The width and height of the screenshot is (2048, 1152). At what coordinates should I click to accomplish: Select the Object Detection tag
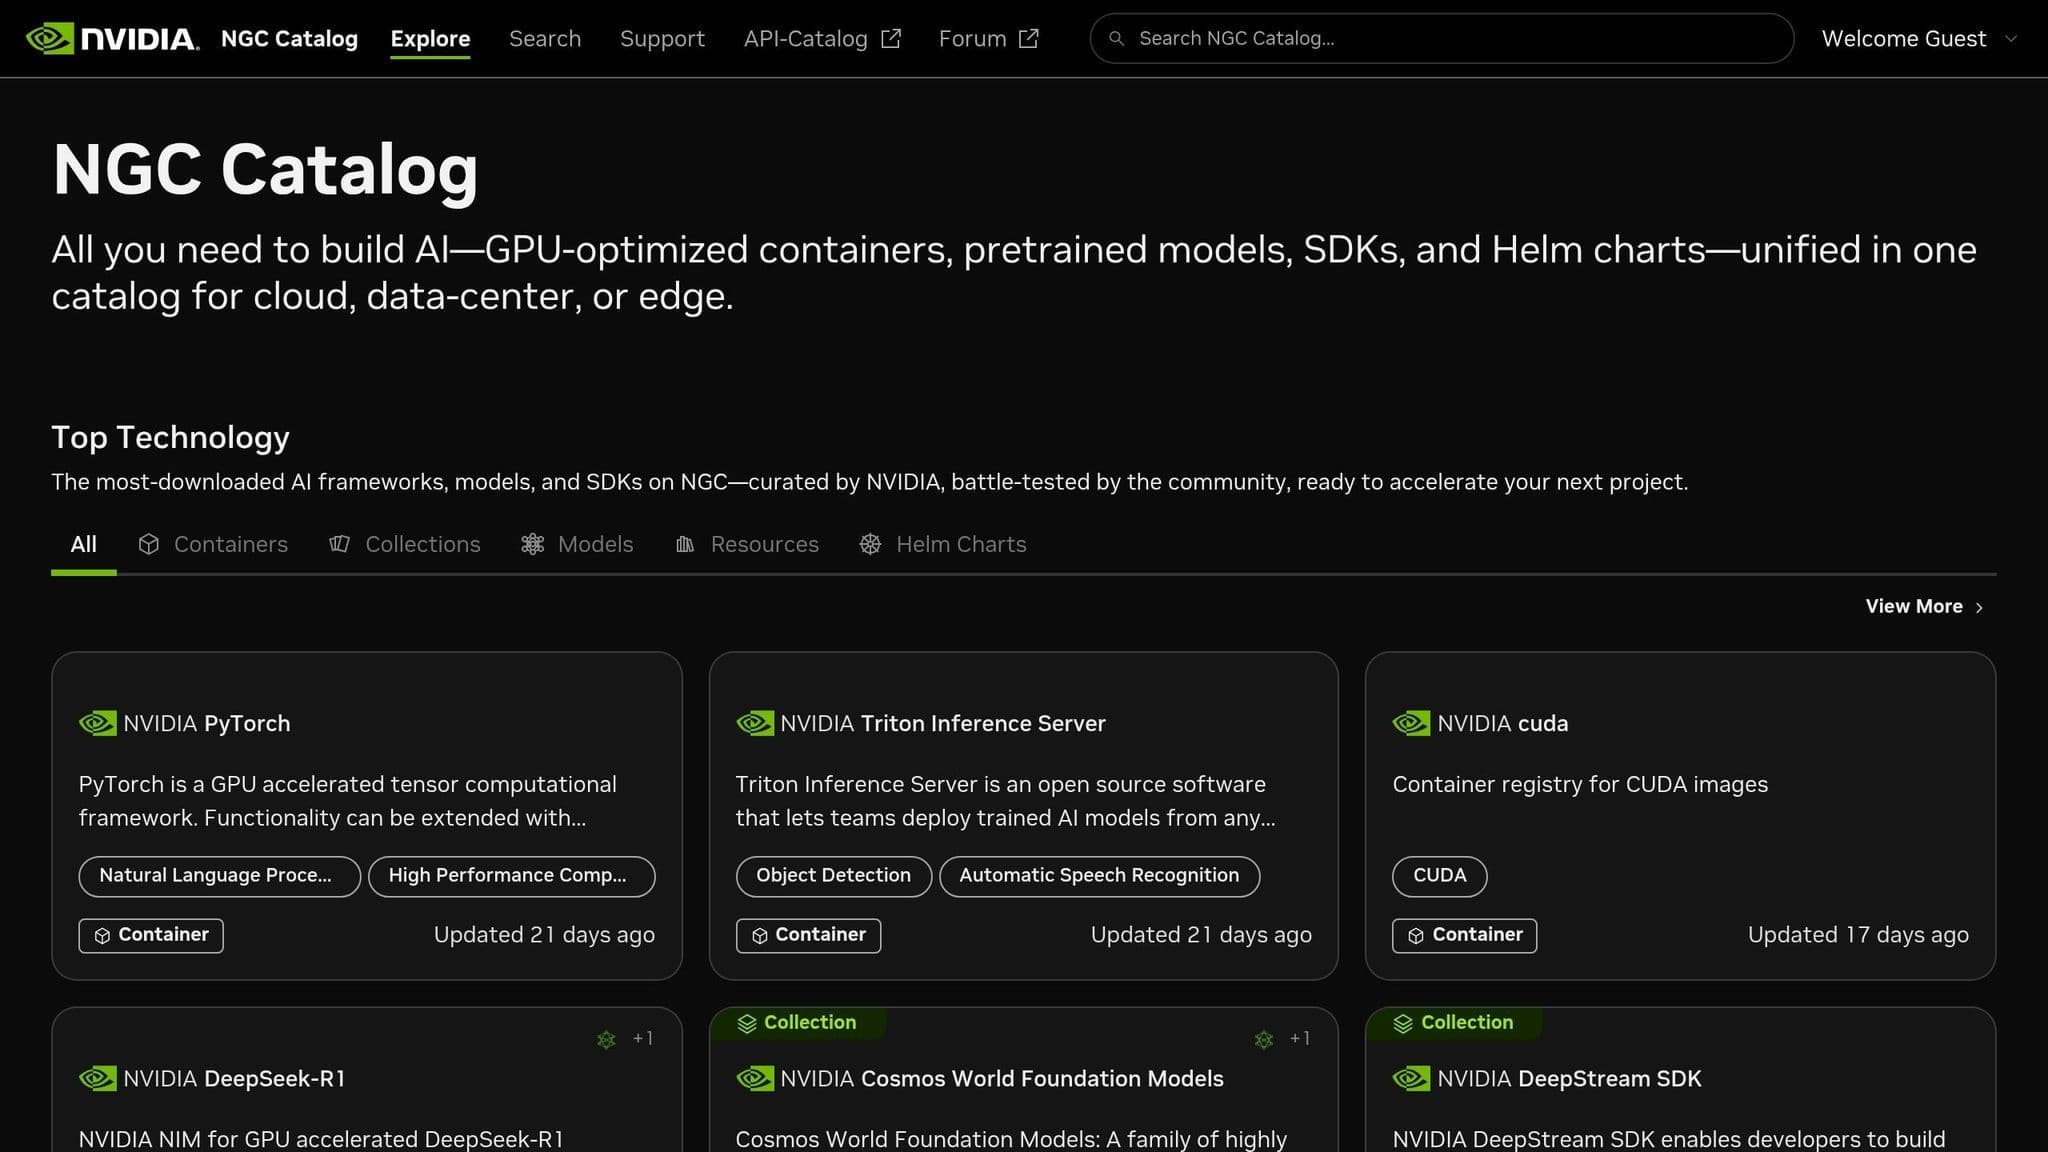coord(833,876)
